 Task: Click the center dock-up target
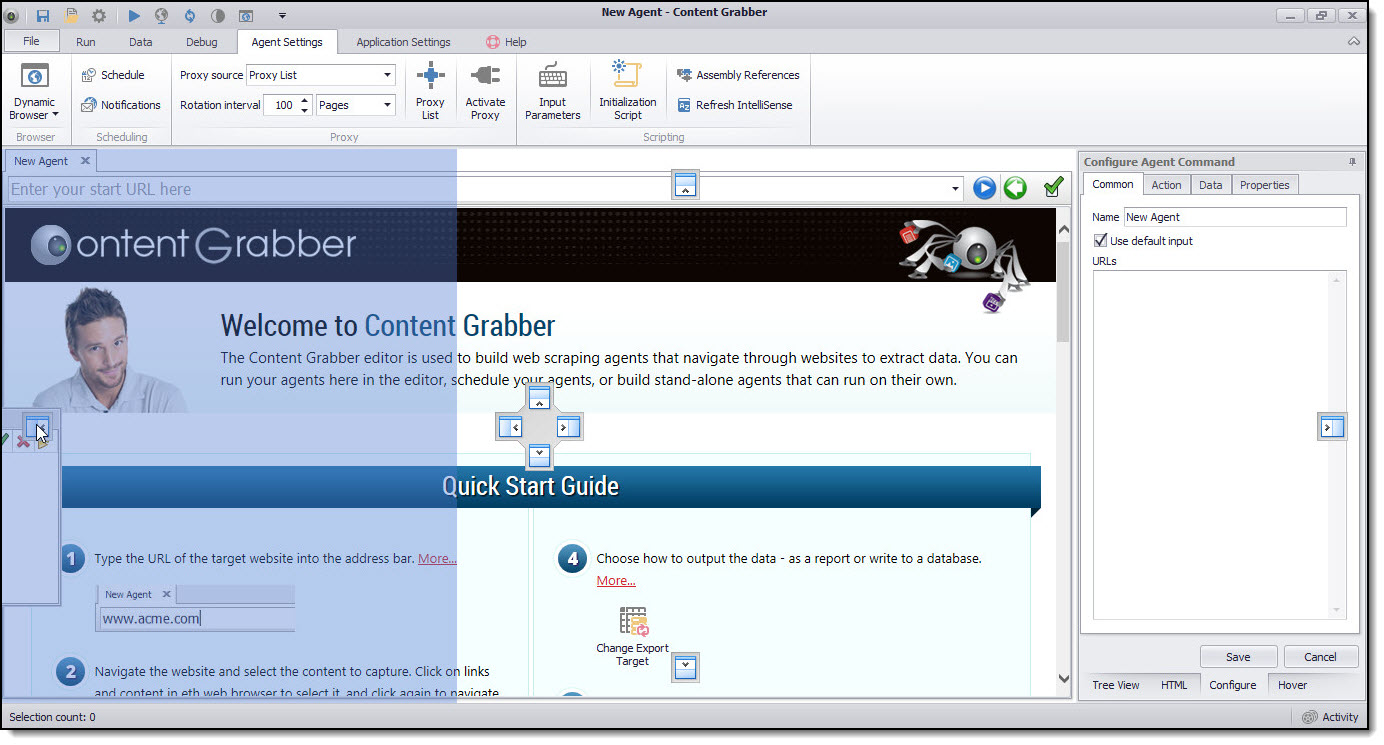(x=540, y=399)
